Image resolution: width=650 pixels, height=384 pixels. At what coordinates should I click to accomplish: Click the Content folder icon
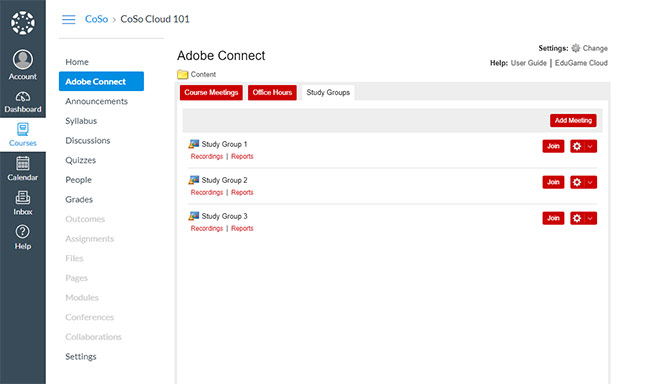[x=182, y=74]
